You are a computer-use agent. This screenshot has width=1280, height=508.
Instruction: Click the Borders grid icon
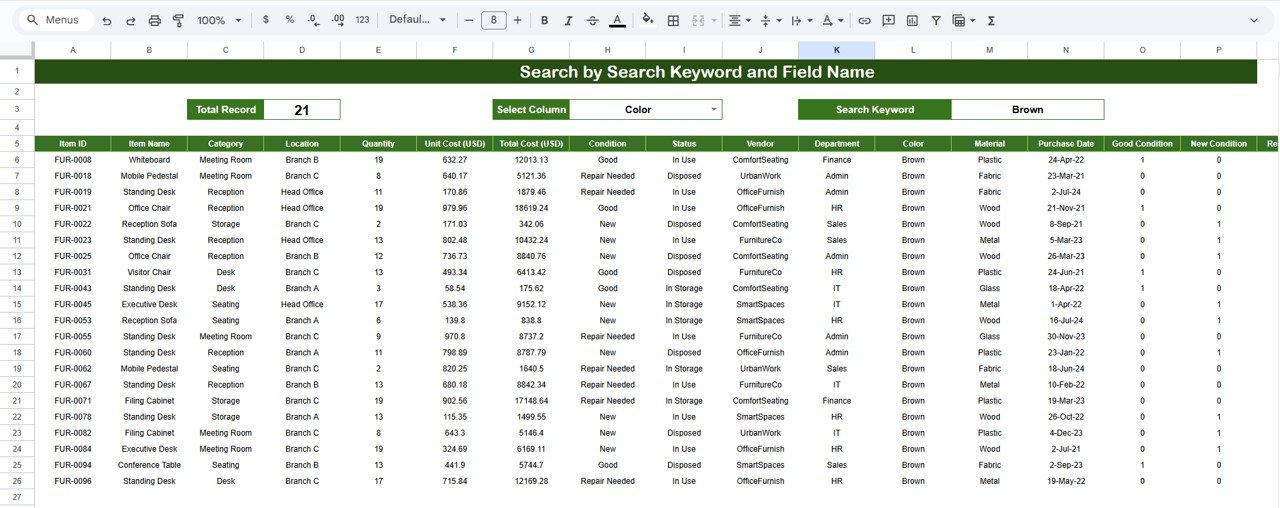673,20
